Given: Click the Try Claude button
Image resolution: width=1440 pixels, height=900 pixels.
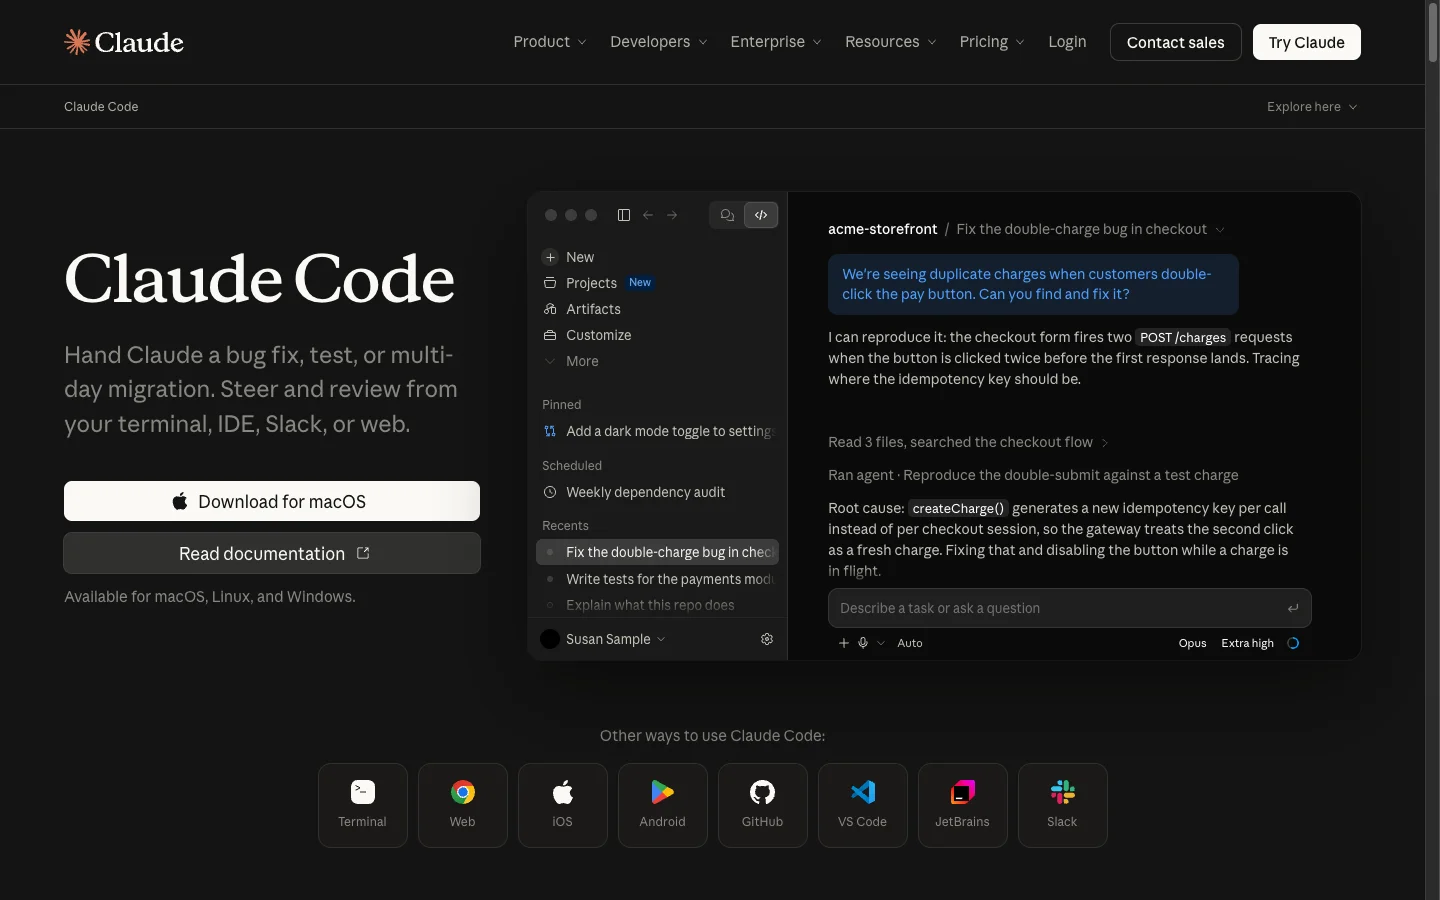Looking at the screenshot, I should pyautogui.click(x=1307, y=42).
